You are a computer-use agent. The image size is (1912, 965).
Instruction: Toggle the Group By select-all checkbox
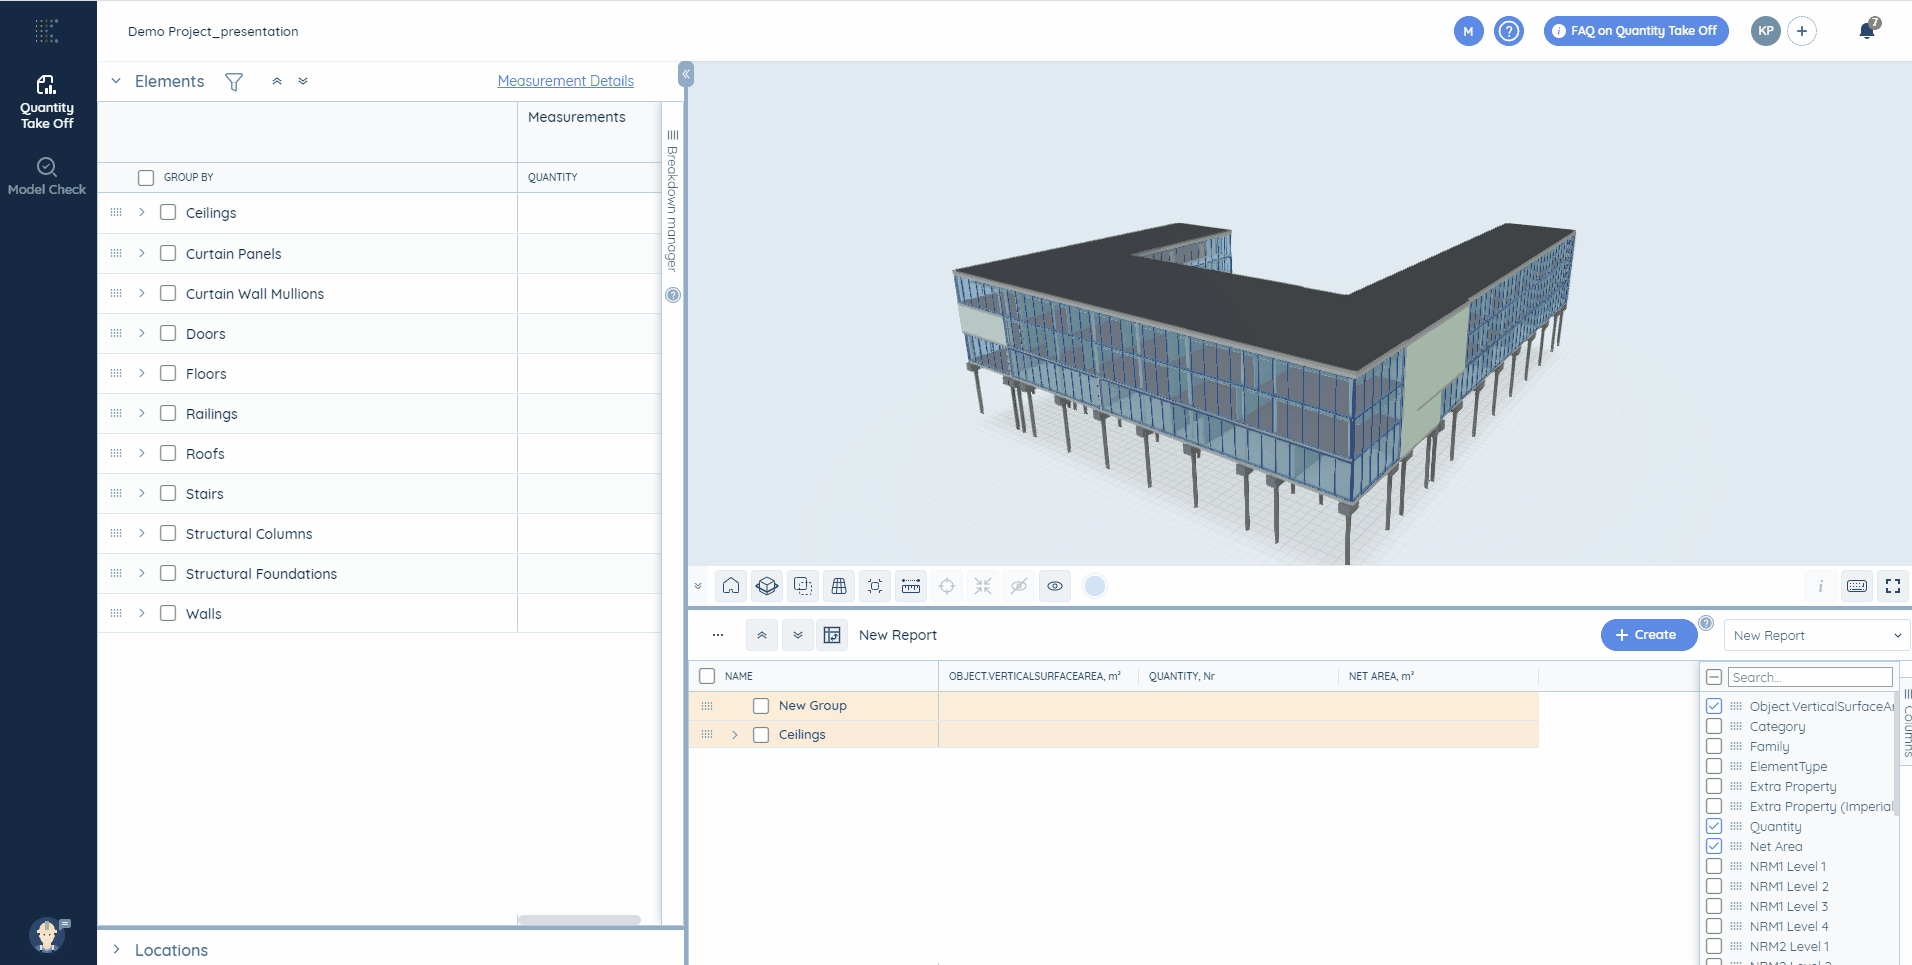click(146, 178)
